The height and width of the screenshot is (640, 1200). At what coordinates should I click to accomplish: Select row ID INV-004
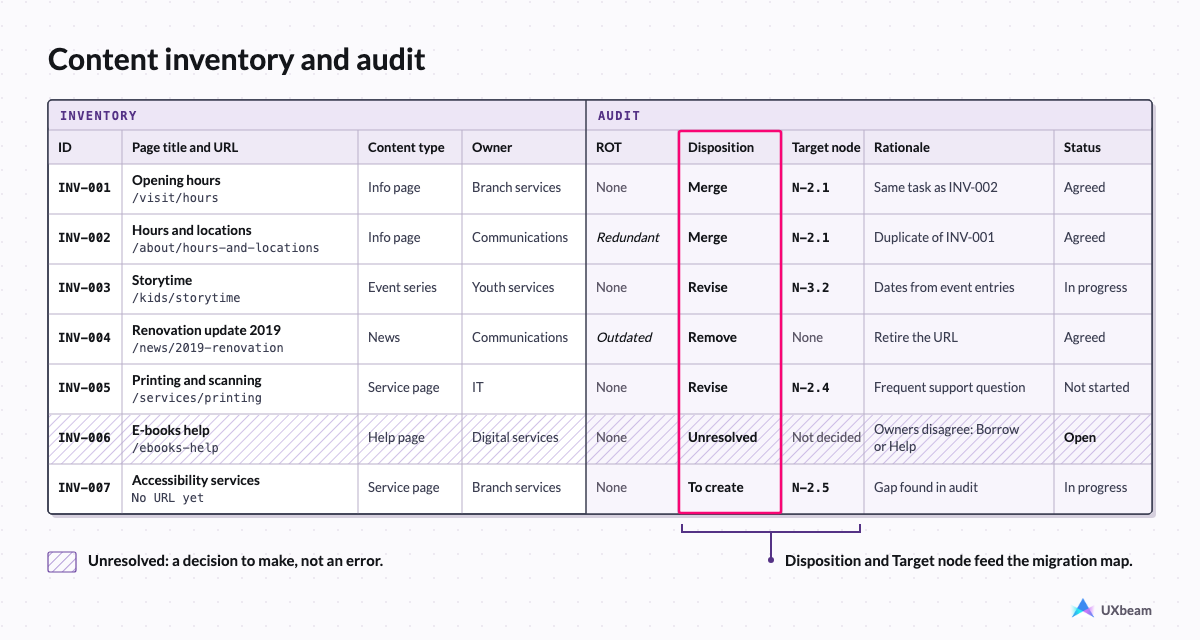click(84, 338)
